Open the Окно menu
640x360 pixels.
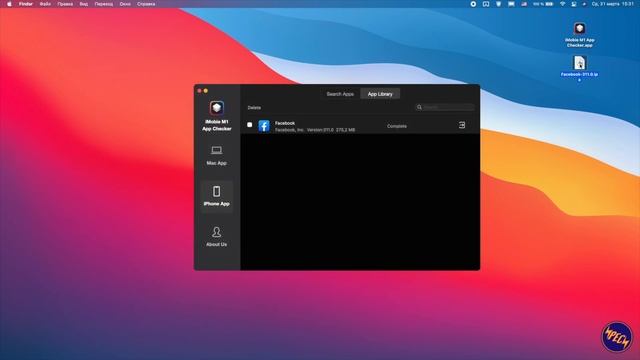click(x=125, y=4)
